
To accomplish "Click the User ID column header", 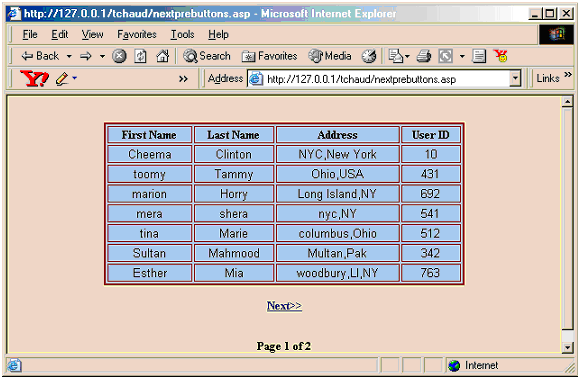I will tap(431, 135).
